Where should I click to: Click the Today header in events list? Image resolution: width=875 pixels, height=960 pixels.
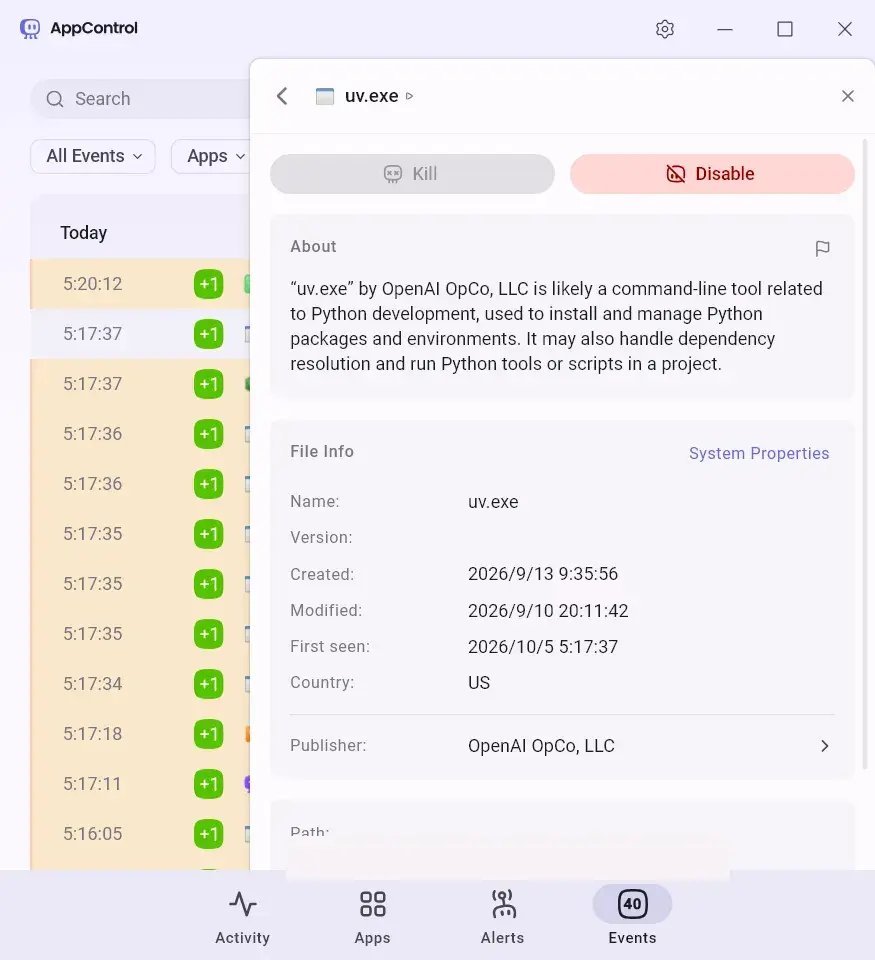(x=84, y=233)
